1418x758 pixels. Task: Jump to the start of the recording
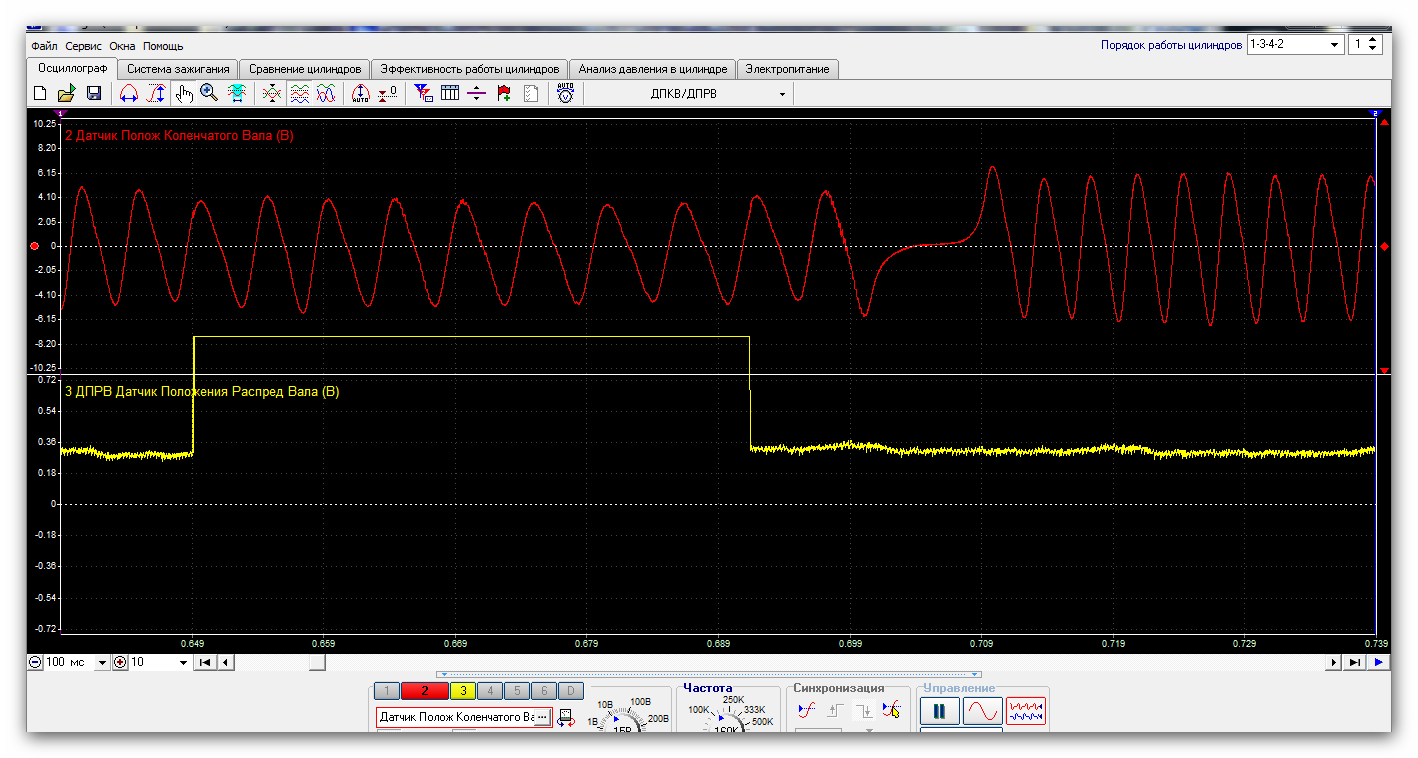click(x=205, y=662)
